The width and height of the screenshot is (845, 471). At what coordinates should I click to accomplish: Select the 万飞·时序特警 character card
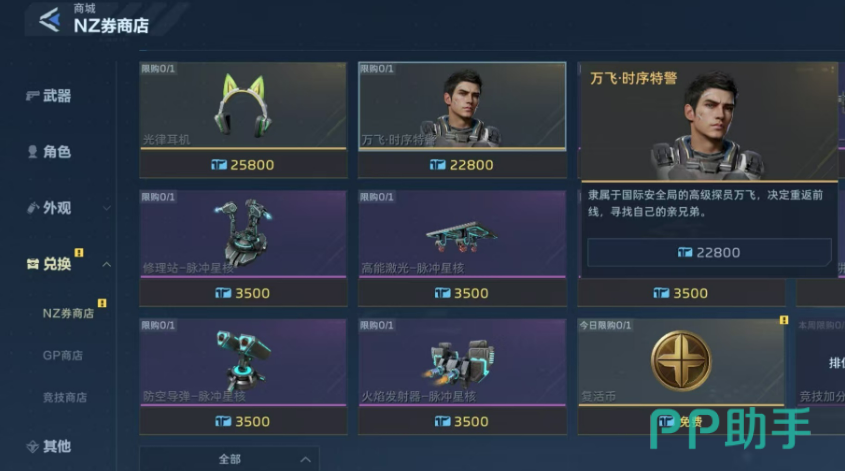pos(462,106)
